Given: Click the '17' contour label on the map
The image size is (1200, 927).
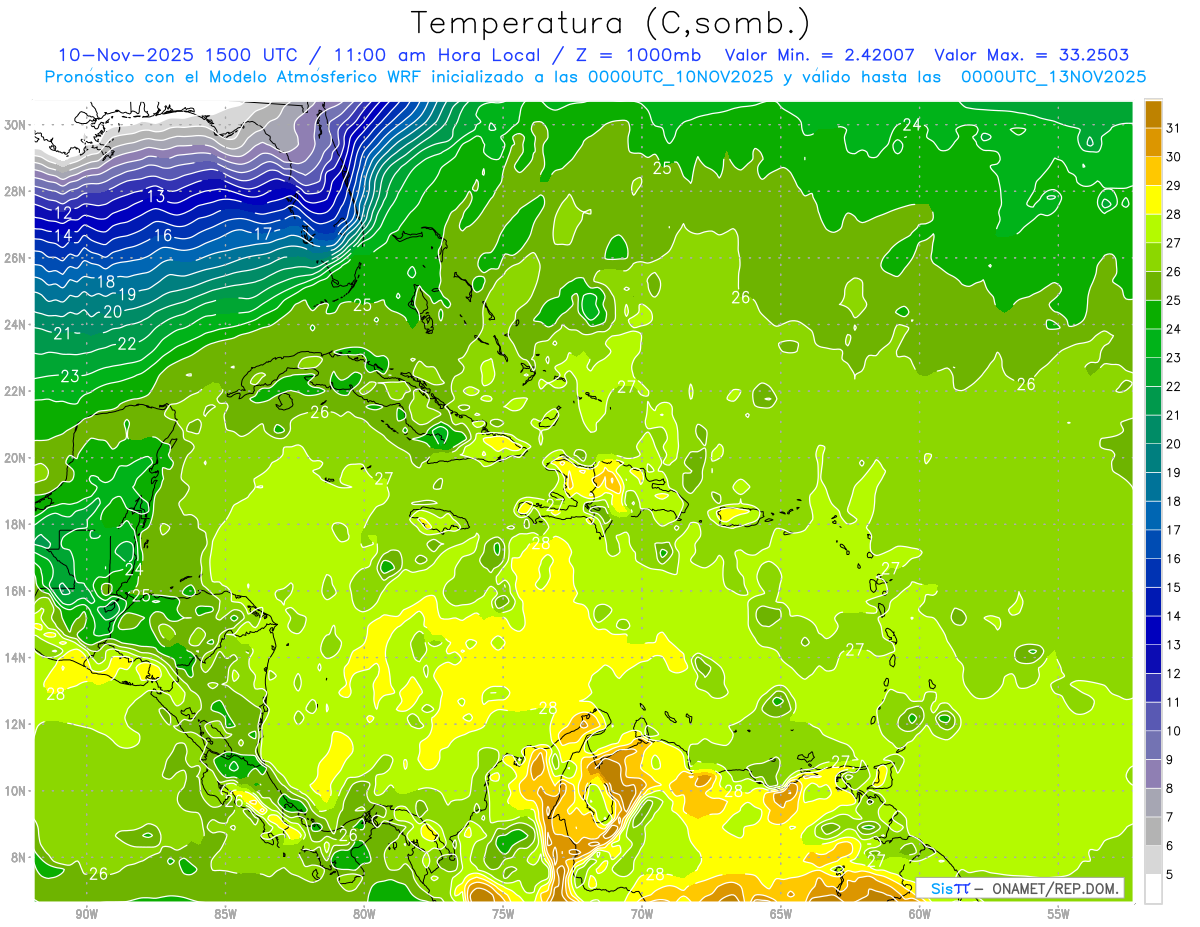Looking at the screenshot, I should click(263, 234).
